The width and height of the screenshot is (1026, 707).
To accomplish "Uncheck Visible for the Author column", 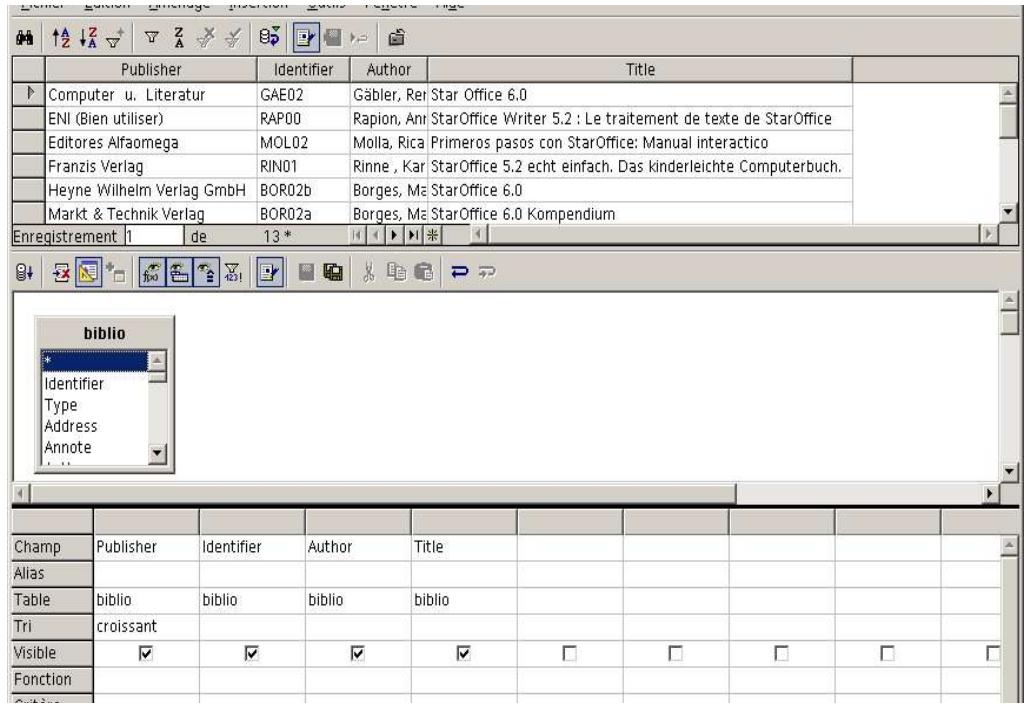I will point(357,653).
